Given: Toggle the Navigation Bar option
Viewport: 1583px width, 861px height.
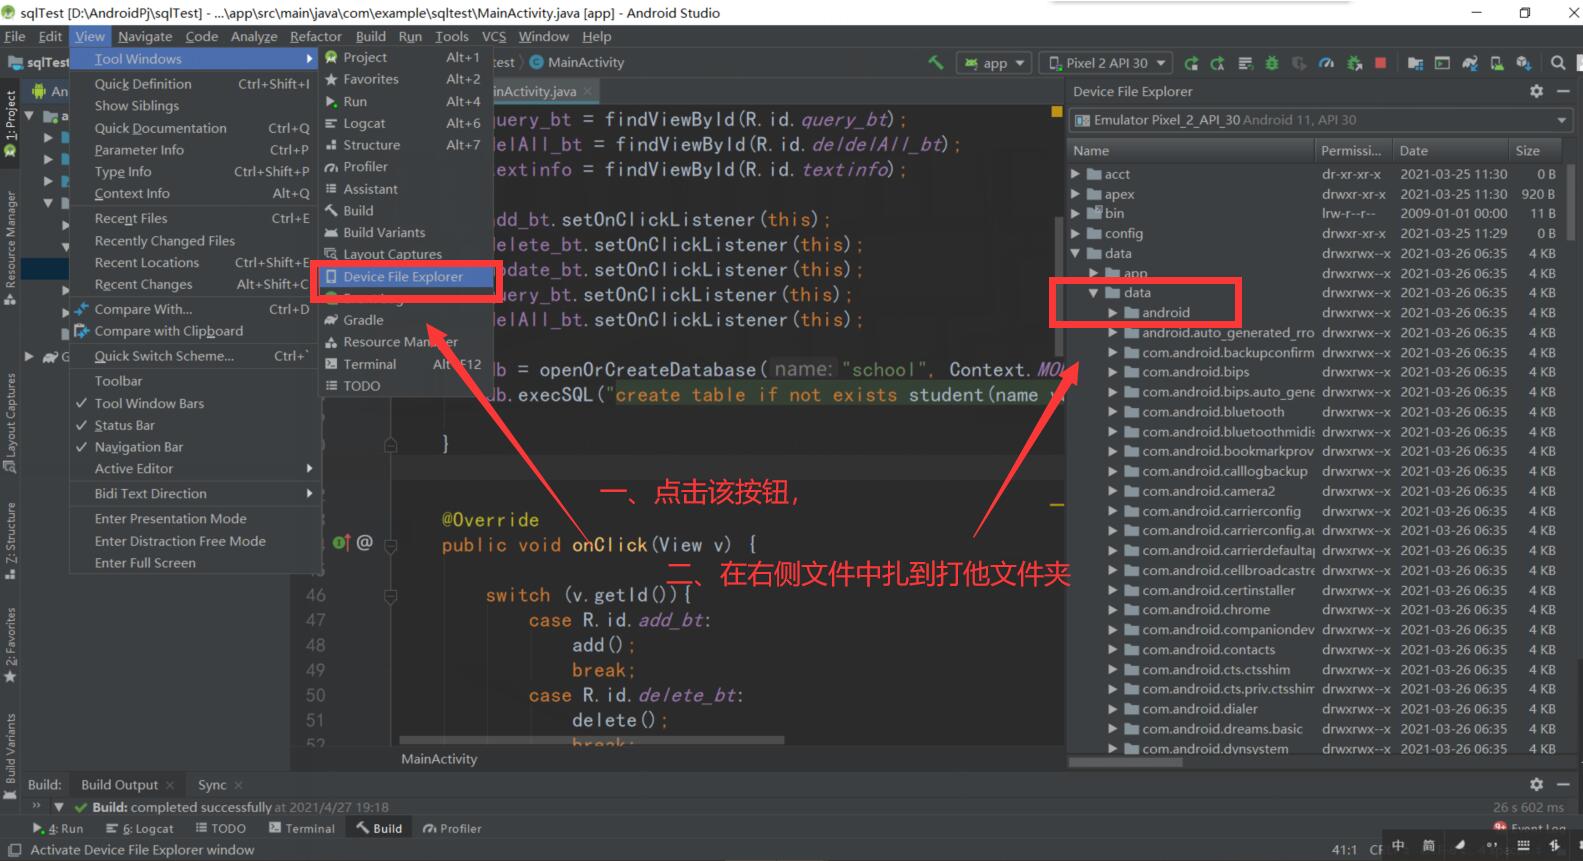Looking at the screenshot, I should pos(139,447).
